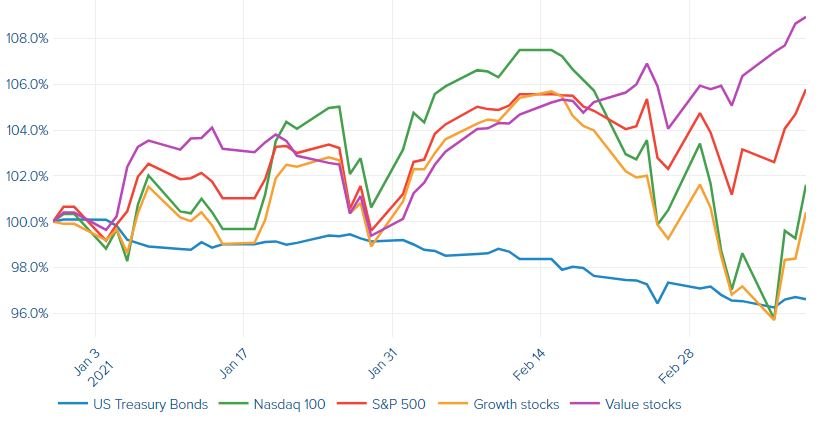Toggle the US Treasury Bonds legend label
The height and width of the screenshot is (423, 820).
click(x=148, y=405)
